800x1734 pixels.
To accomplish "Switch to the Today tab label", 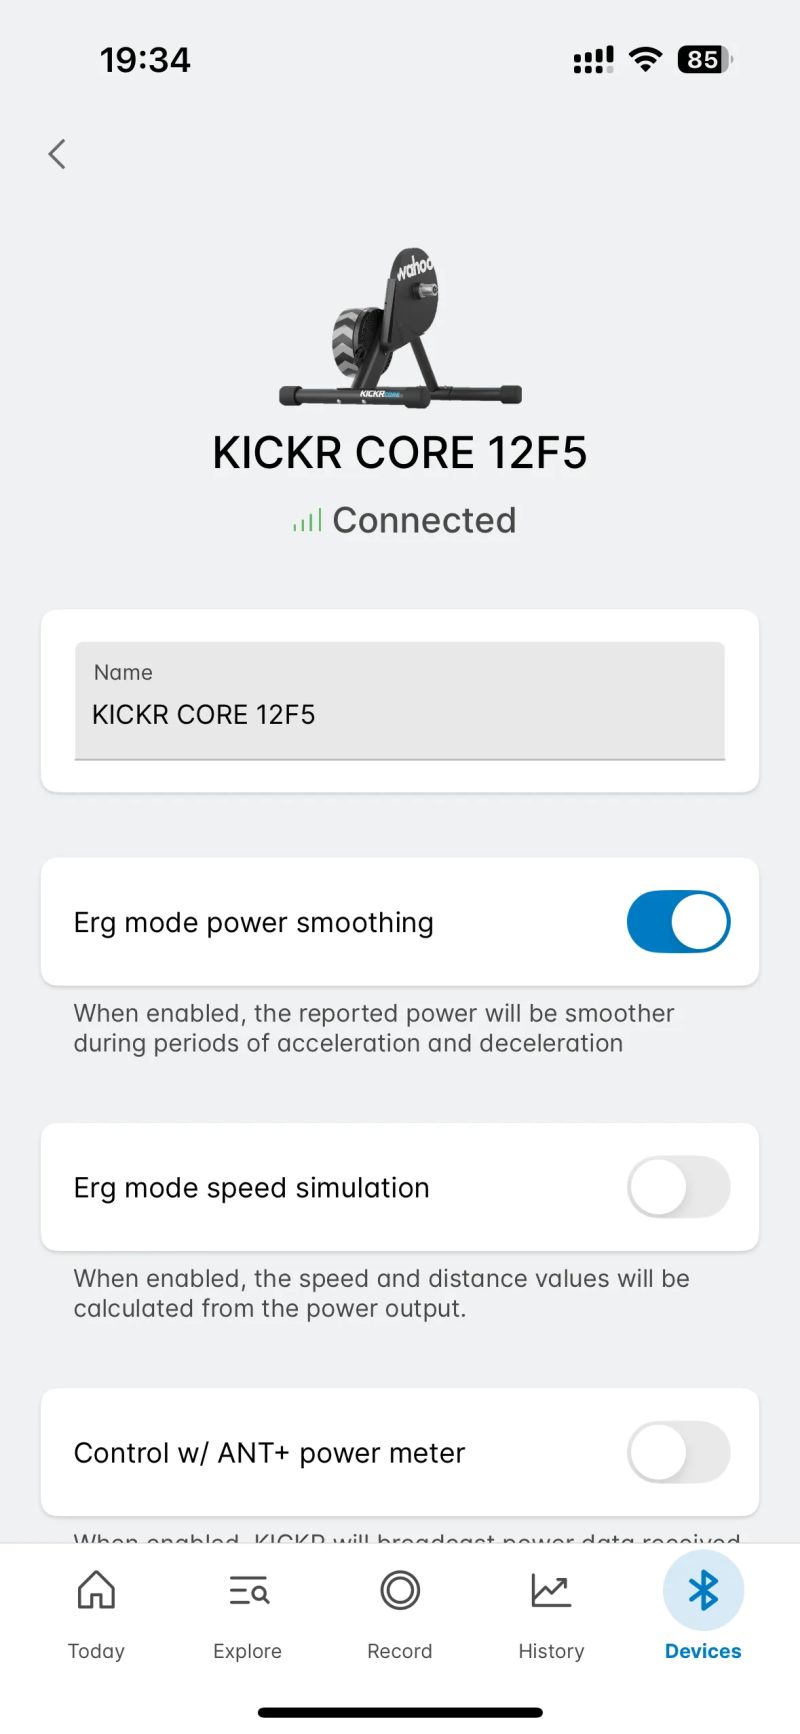I will [96, 1651].
